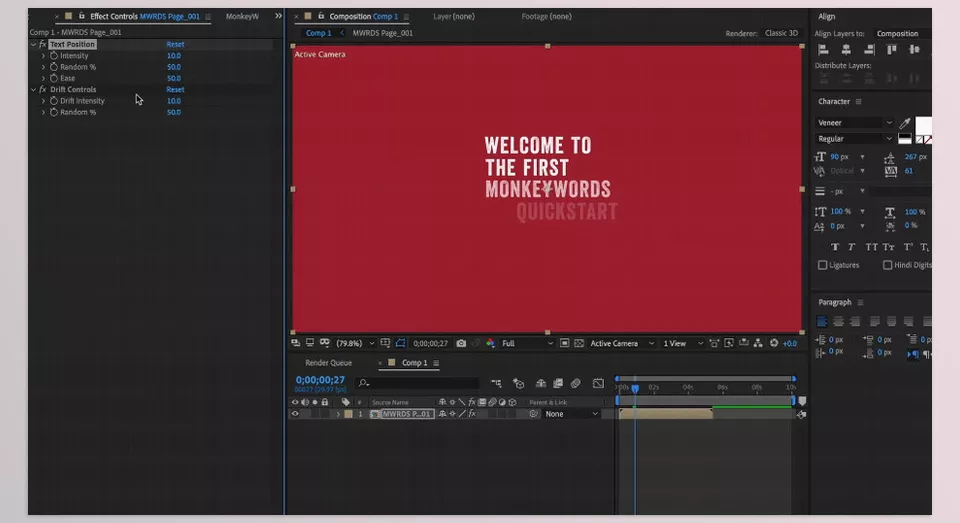Viewport: 960px width, 523px height.
Task: Open MWRDS Page_001 breadcrumb tab
Action: (383, 33)
